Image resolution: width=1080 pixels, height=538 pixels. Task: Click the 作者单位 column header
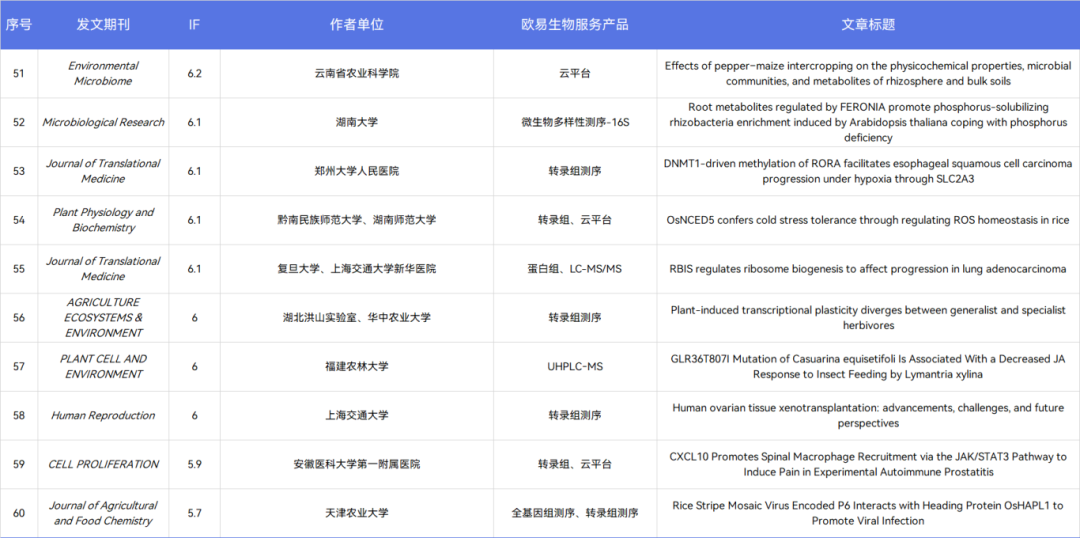357,25
